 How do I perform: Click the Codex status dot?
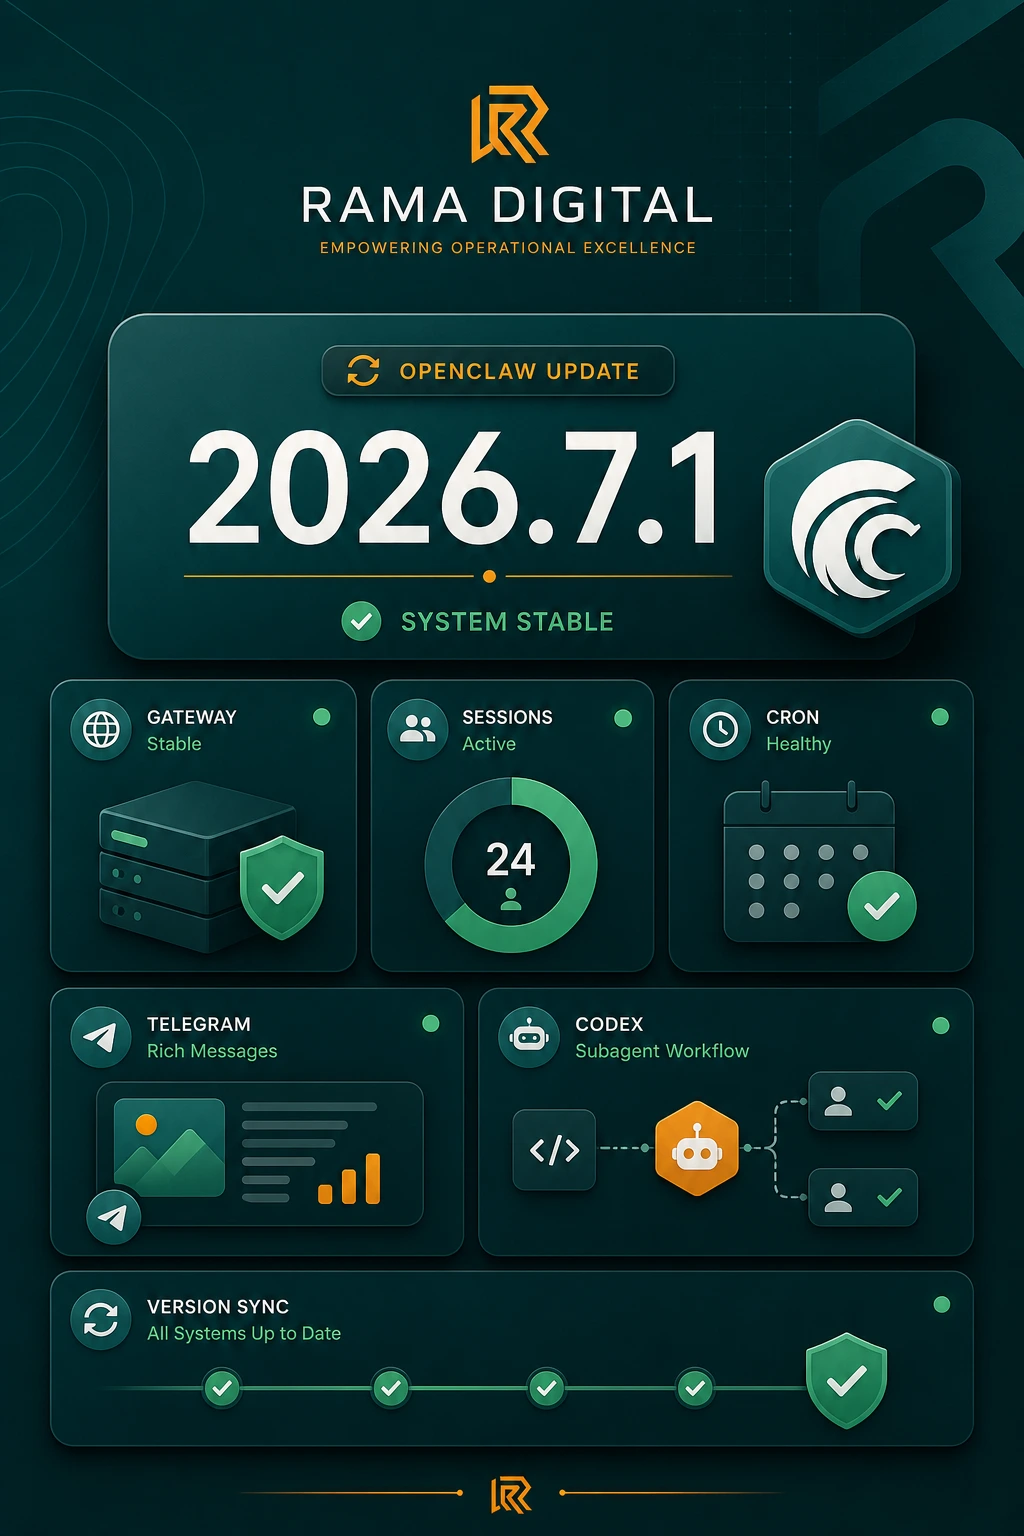pos(941,1025)
